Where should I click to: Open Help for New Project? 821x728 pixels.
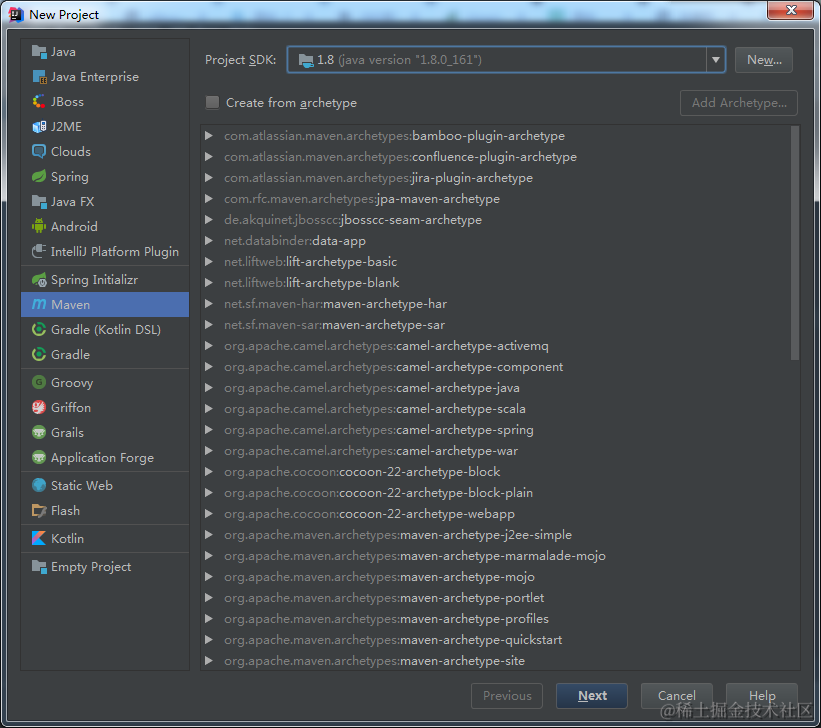(x=762, y=696)
